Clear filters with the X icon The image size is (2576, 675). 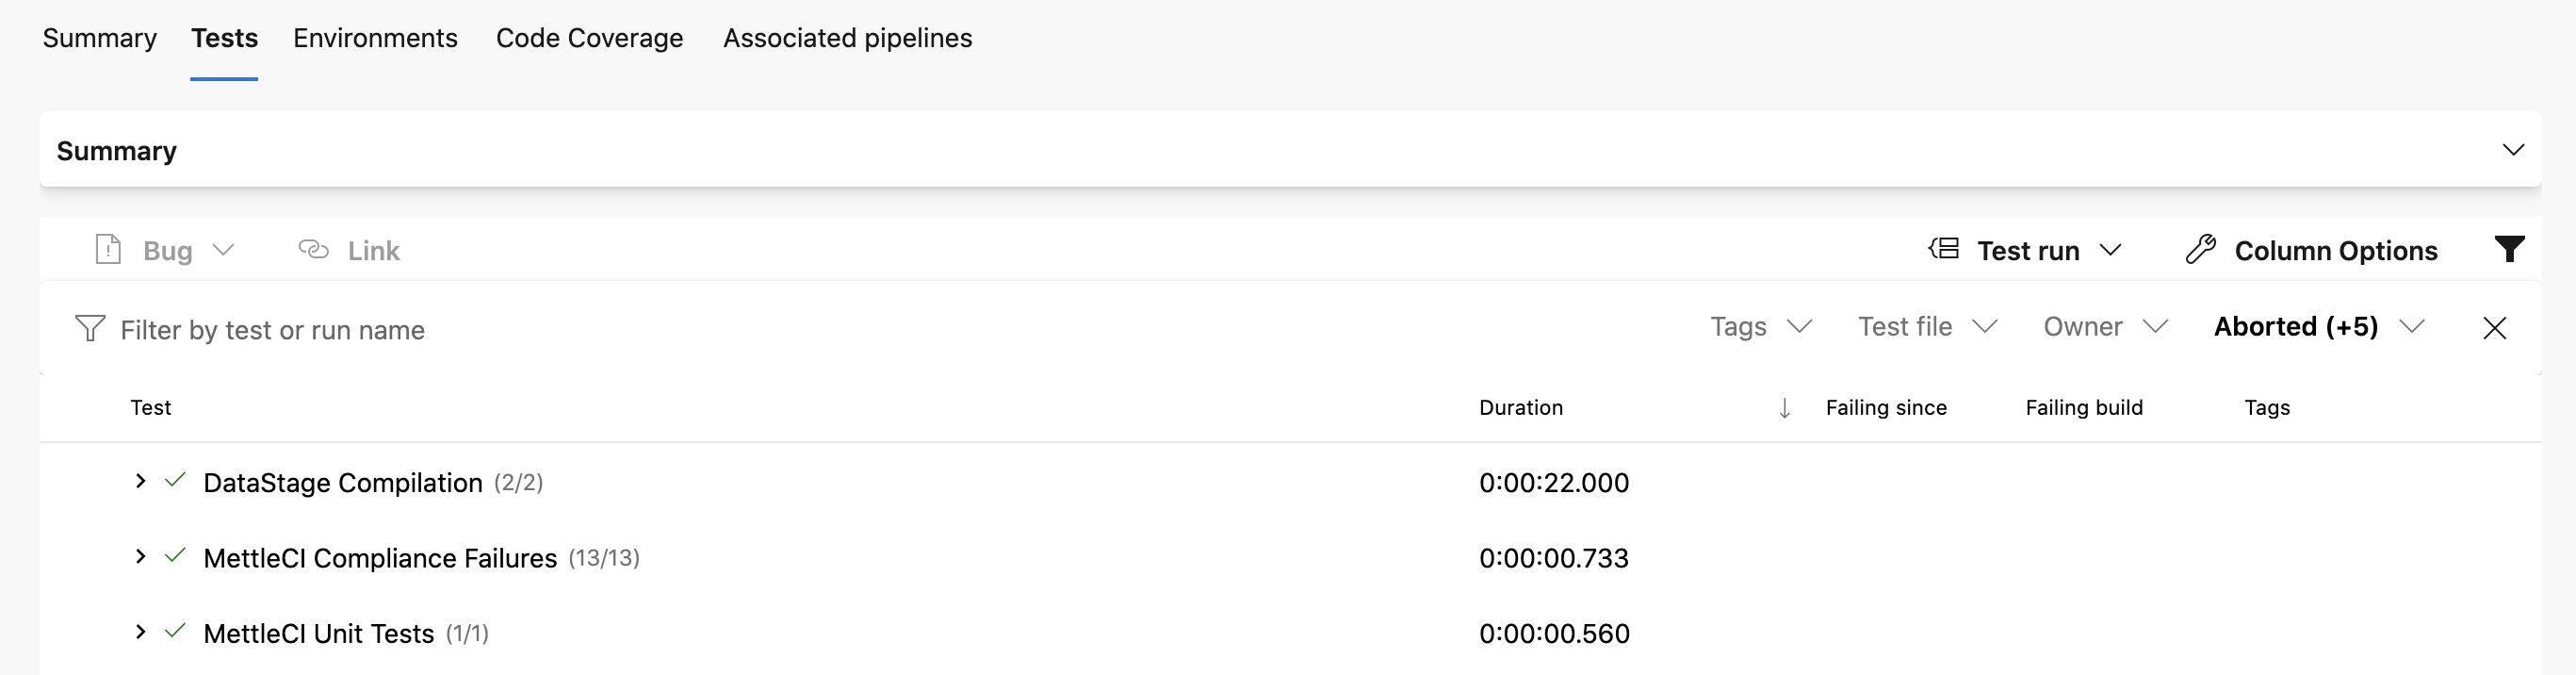click(2494, 328)
